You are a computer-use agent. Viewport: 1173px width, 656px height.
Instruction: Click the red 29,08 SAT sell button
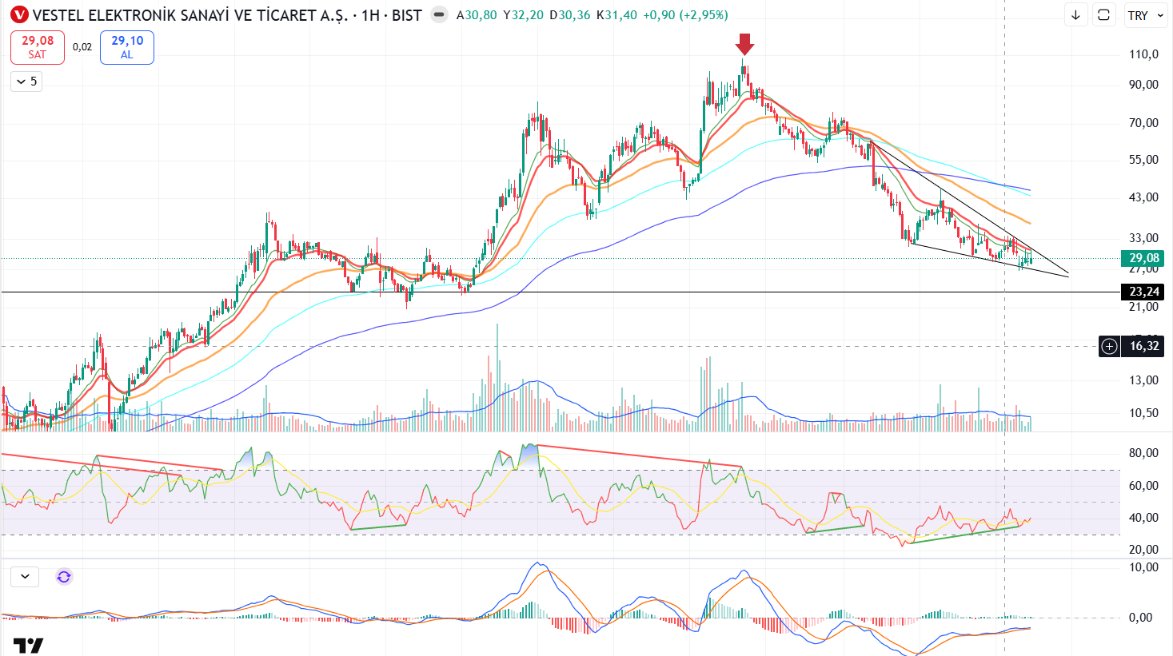pyautogui.click(x=37, y=47)
